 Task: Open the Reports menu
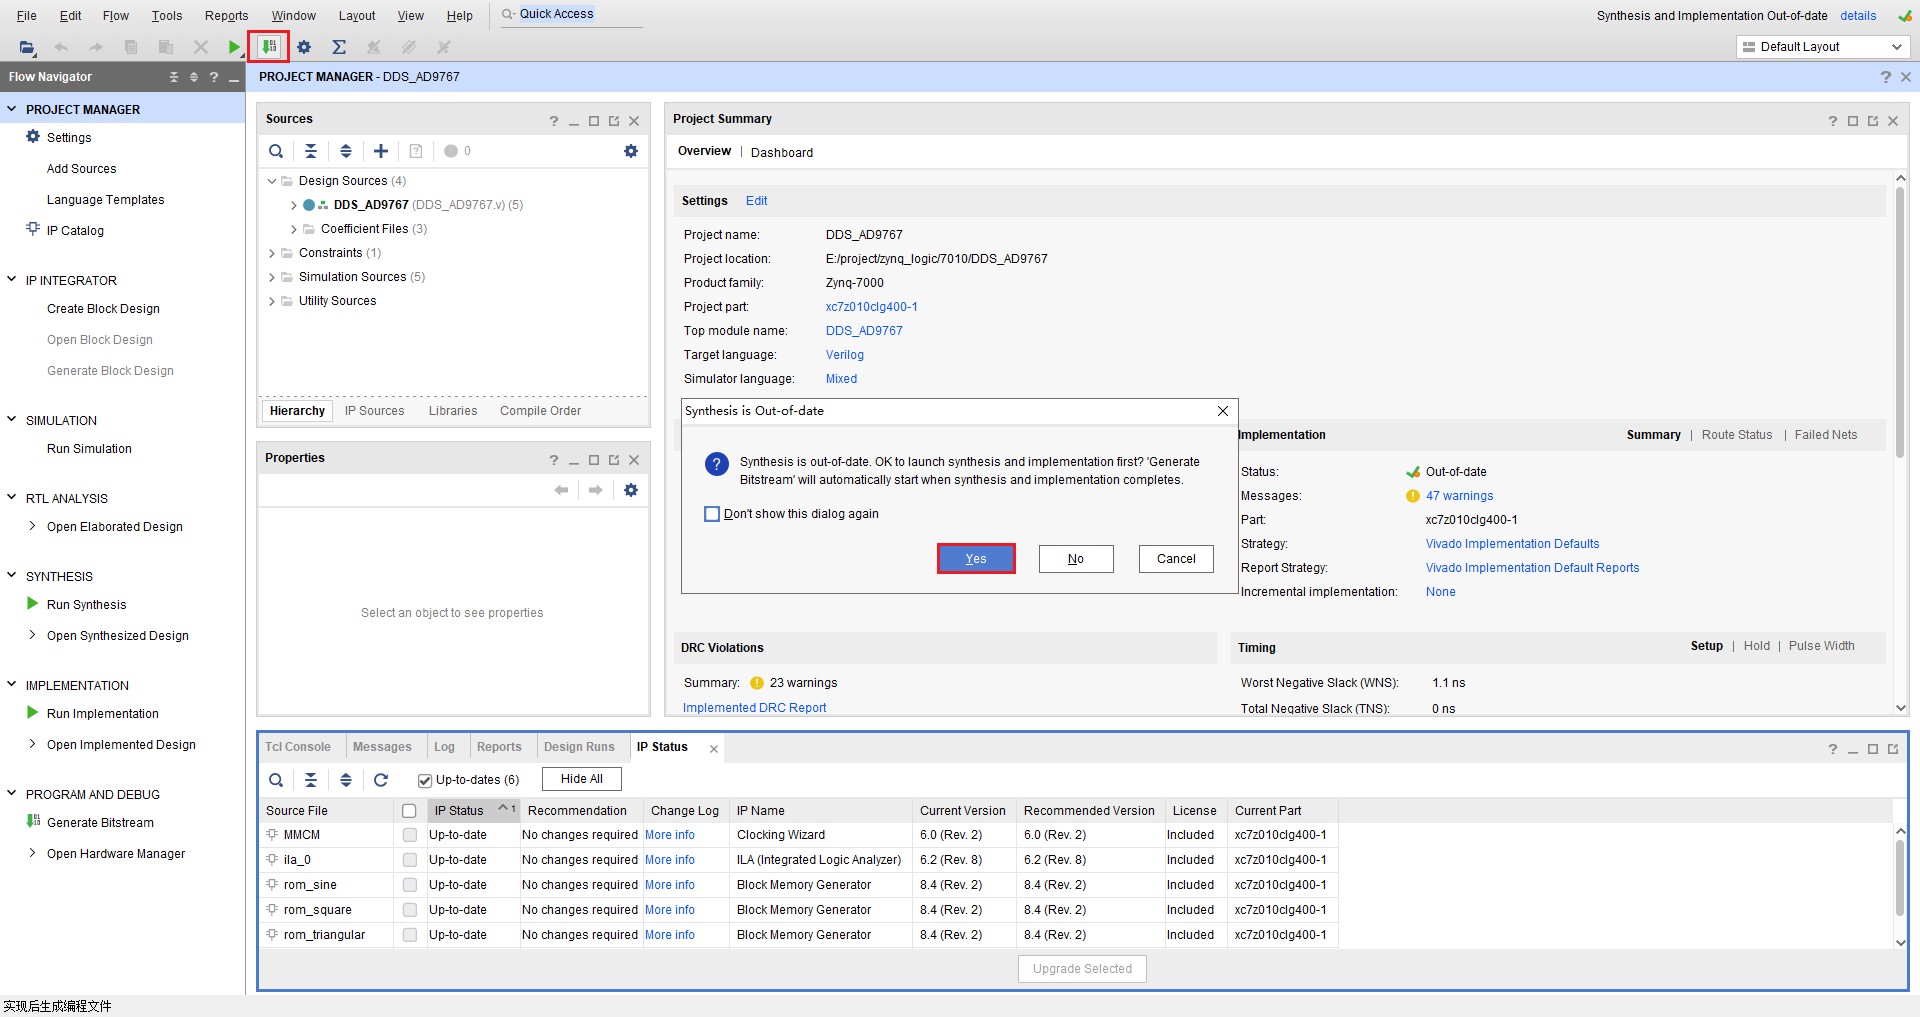(226, 15)
